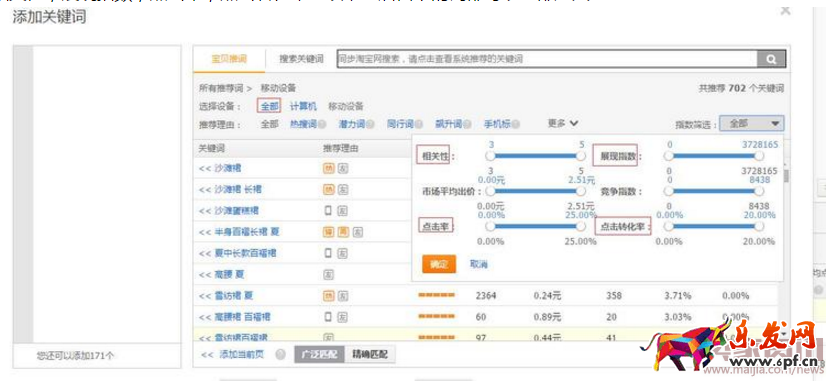Click right handle of 点击率 slider

[581, 226]
